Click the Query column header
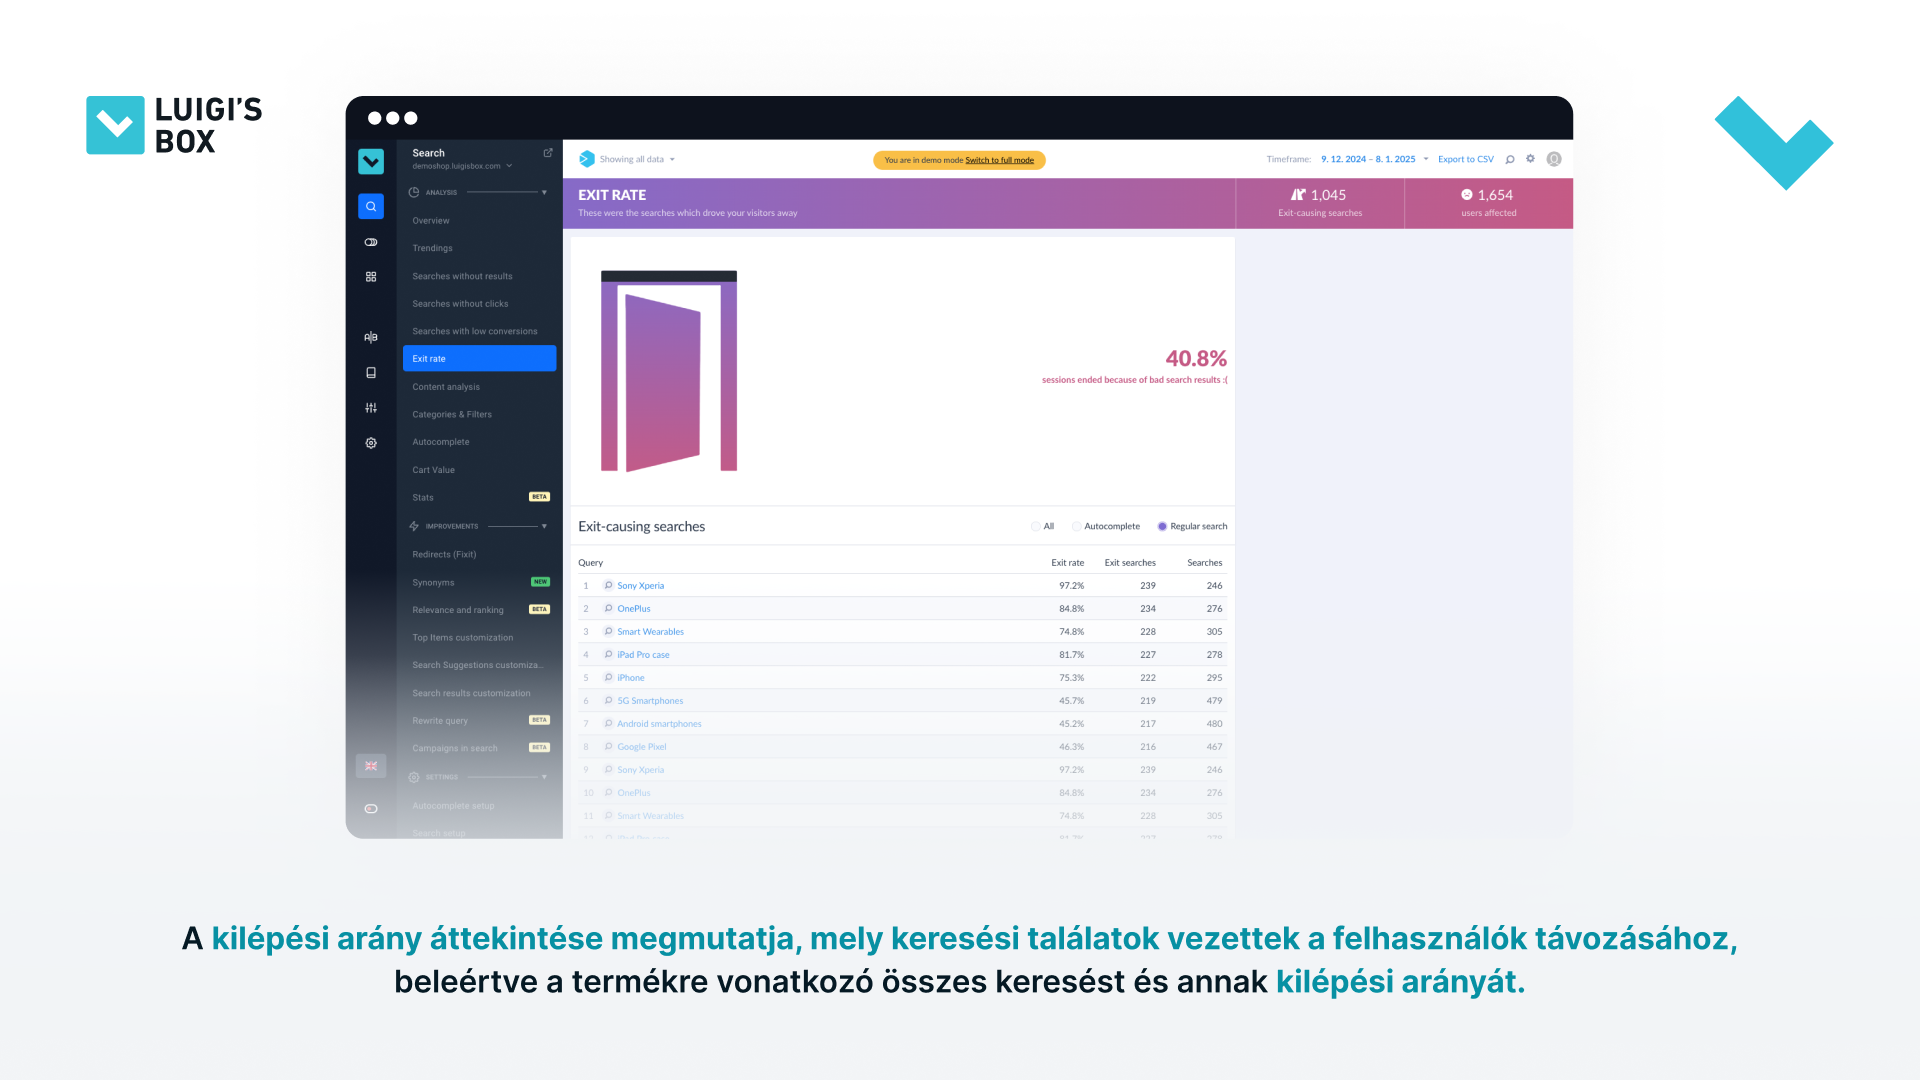This screenshot has width=1920, height=1080. click(590, 563)
